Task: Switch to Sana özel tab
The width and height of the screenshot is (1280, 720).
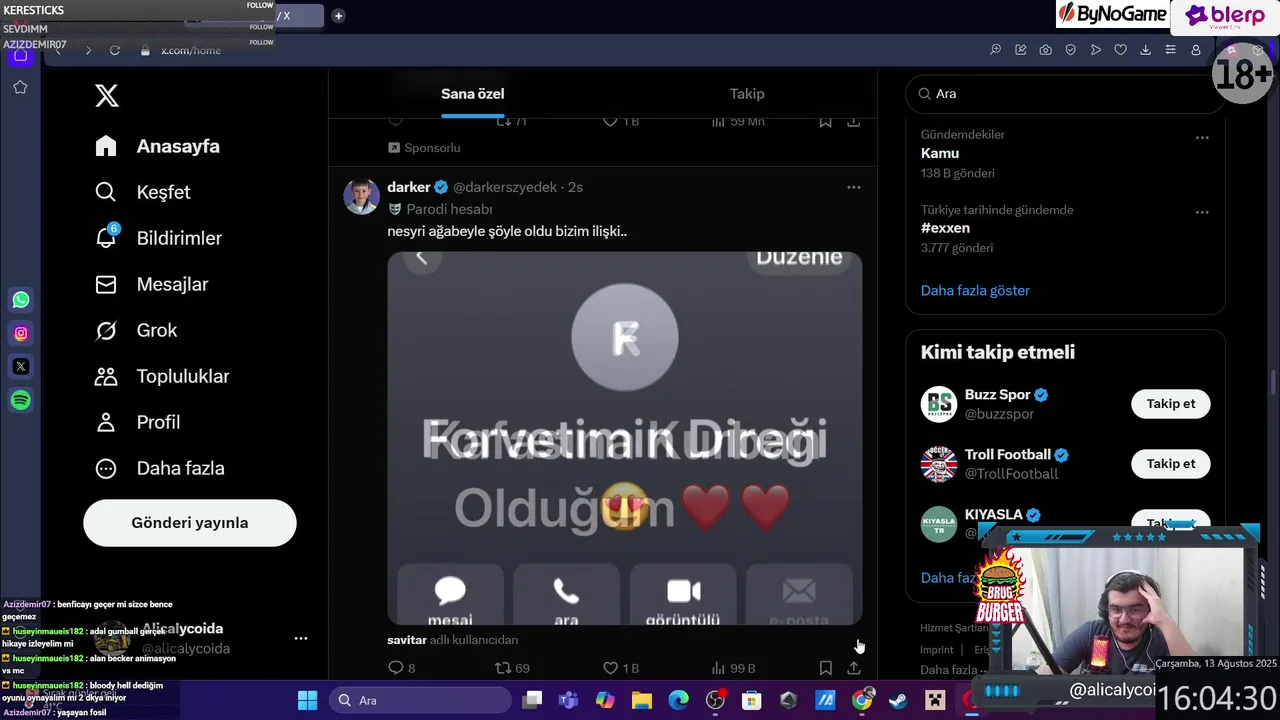Action: 473,94
